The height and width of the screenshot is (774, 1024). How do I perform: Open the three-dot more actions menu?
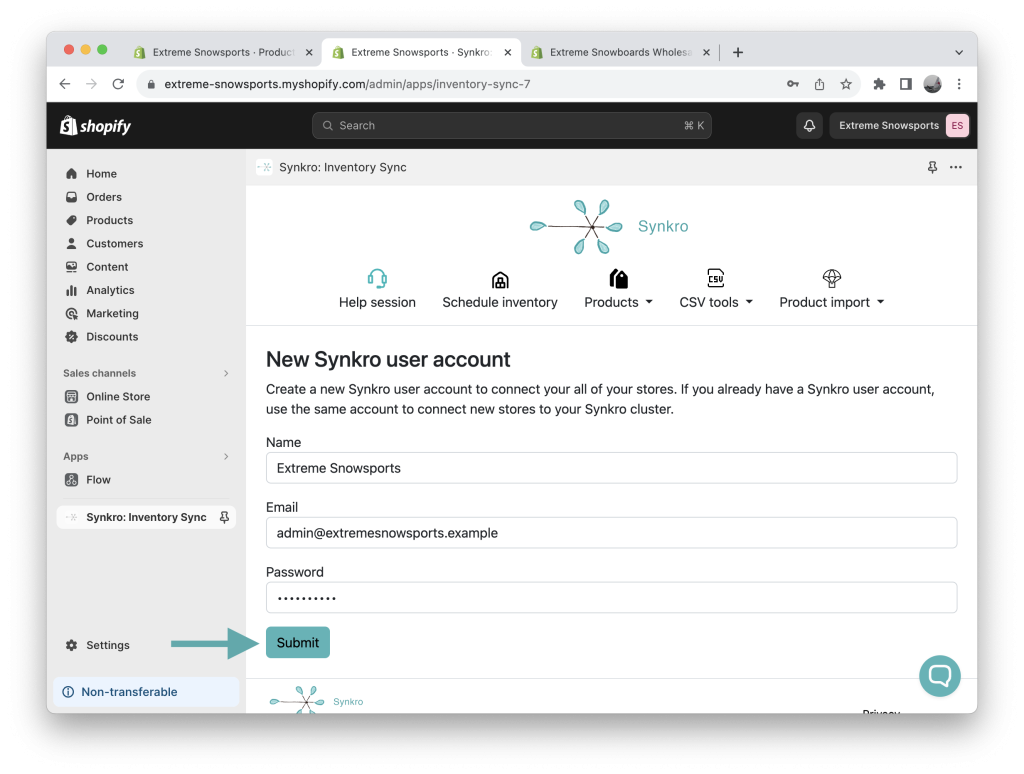tap(955, 167)
